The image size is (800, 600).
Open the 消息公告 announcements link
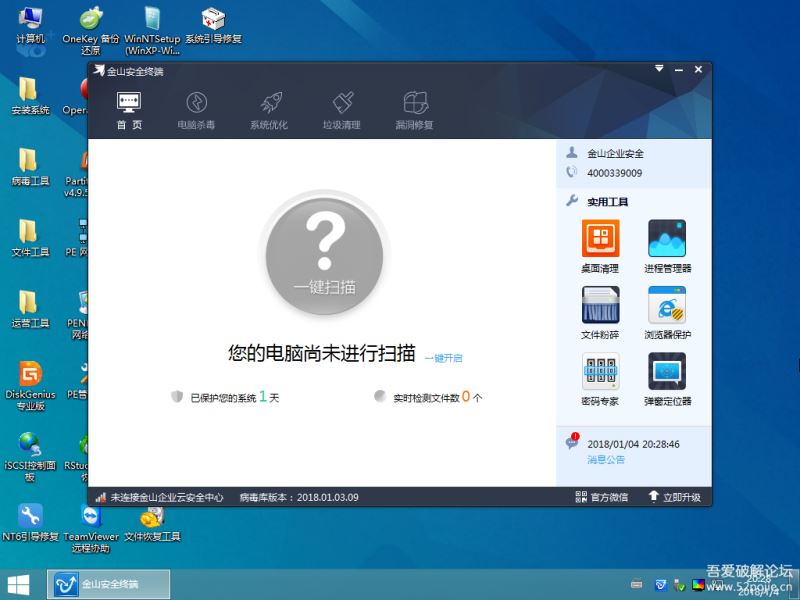[606, 460]
